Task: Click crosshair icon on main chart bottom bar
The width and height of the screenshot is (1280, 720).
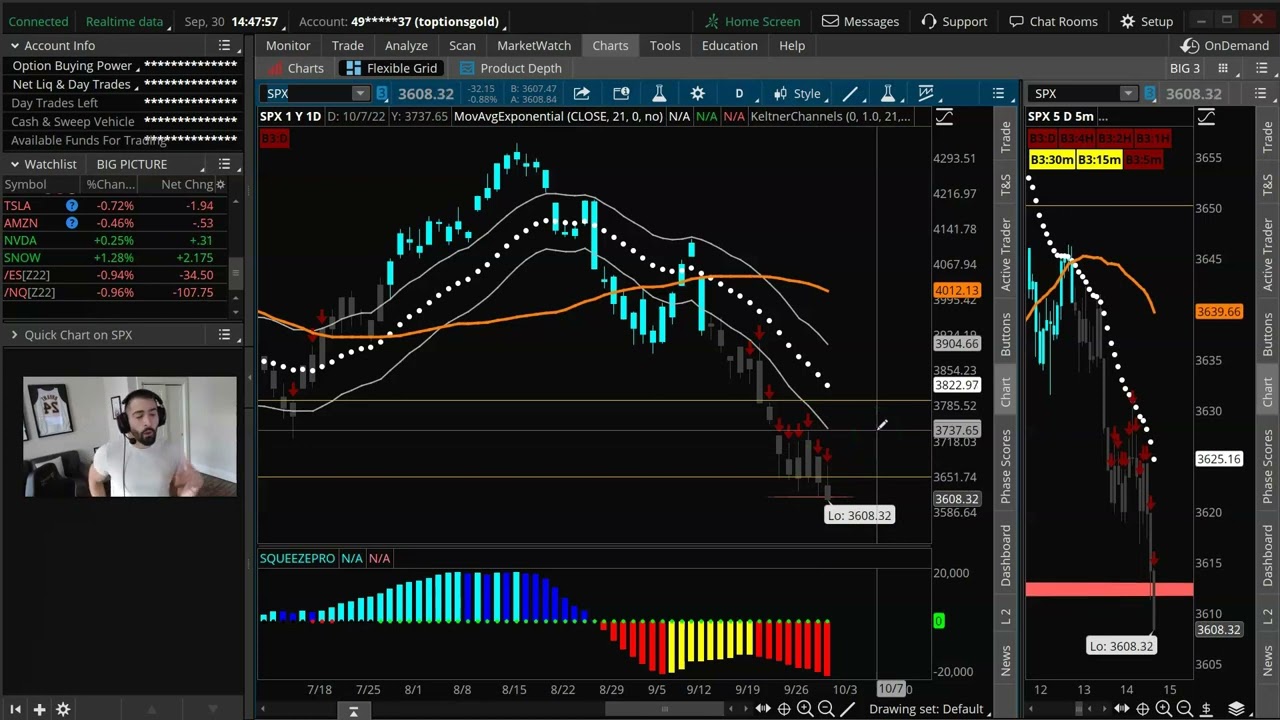Action: click(x=784, y=709)
